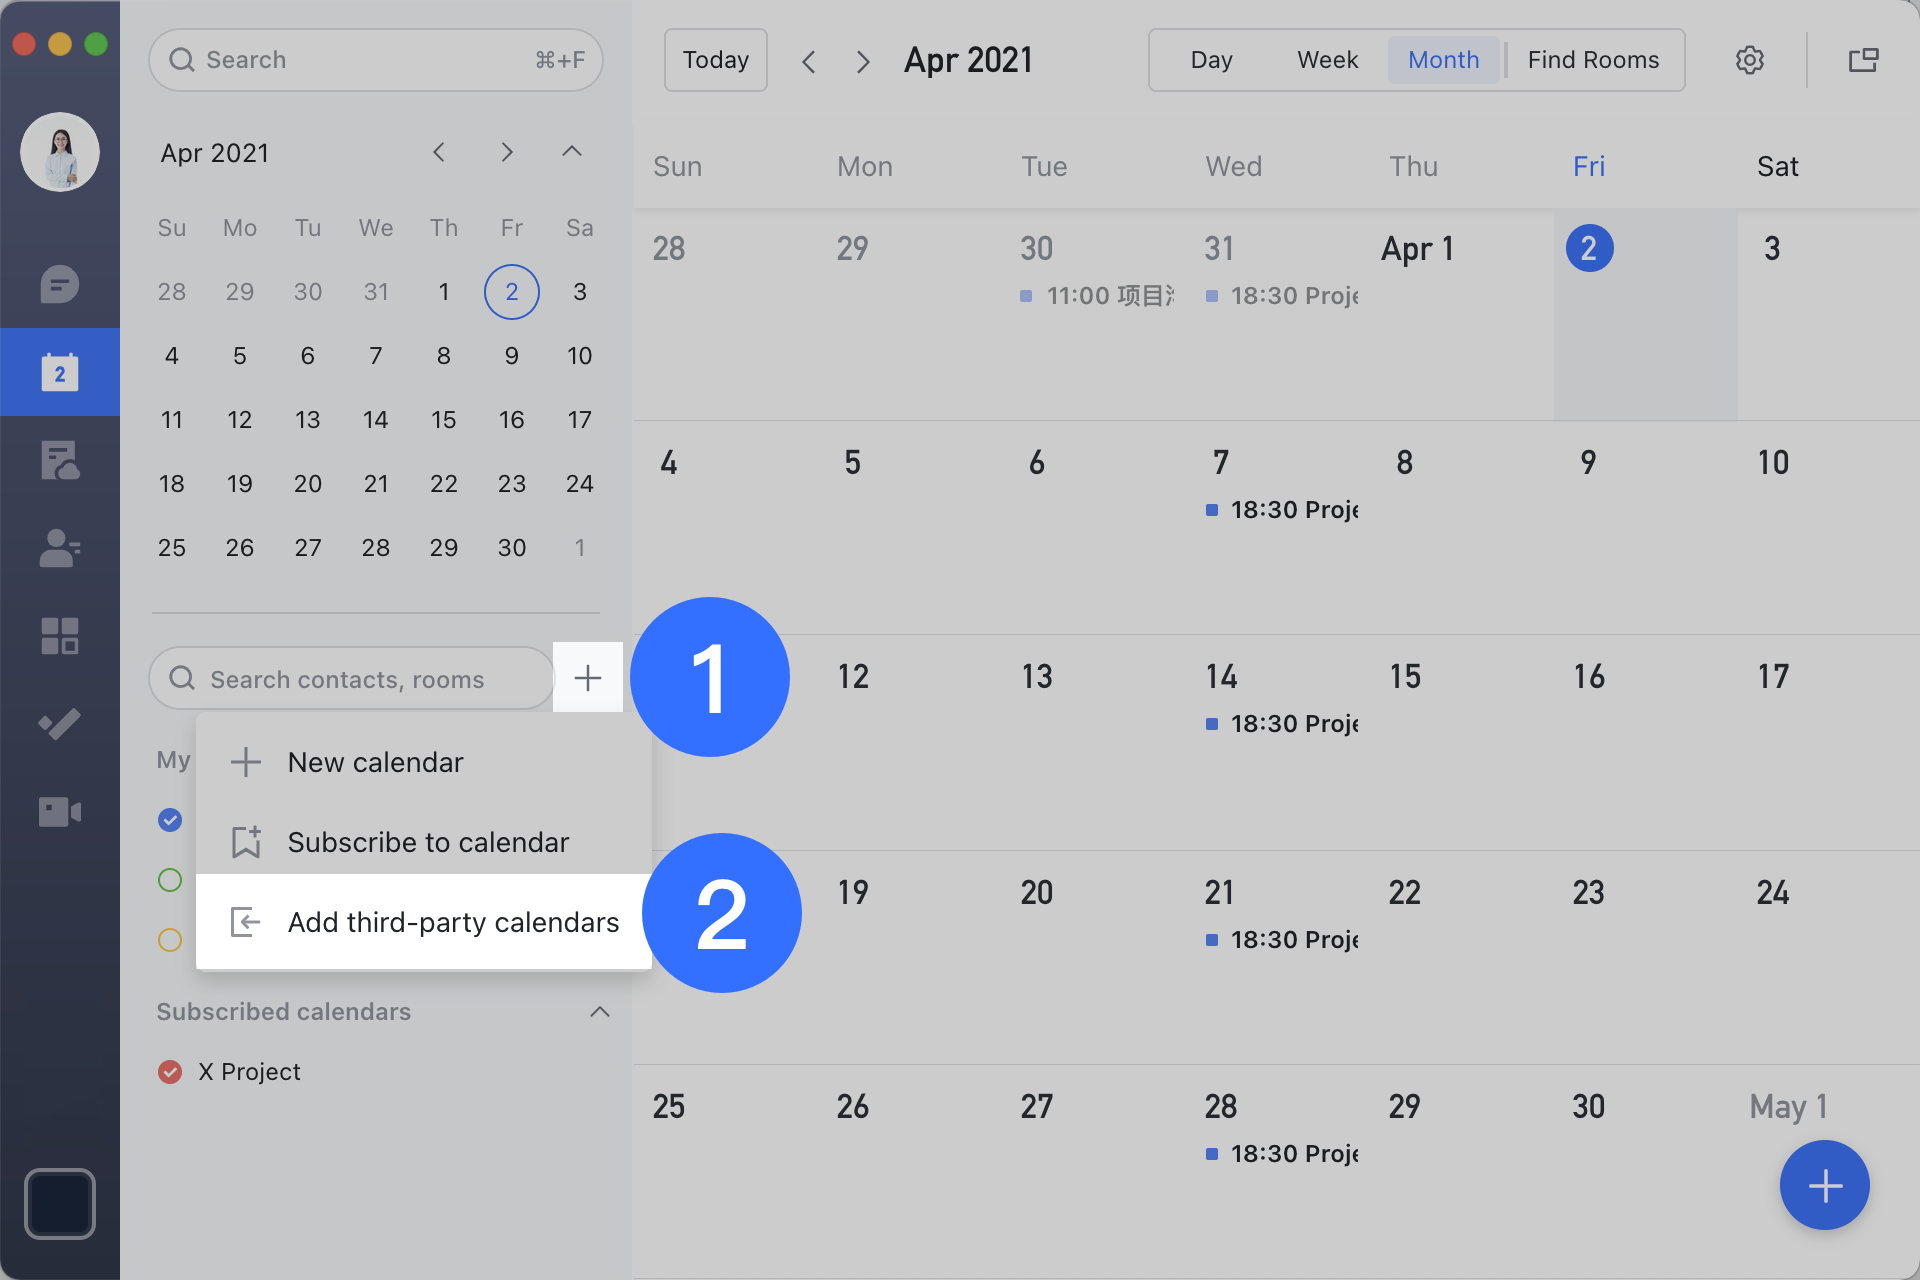This screenshot has width=1920, height=1280.
Task: Collapse the mini month calendar chevron
Action: pyautogui.click(x=571, y=152)
